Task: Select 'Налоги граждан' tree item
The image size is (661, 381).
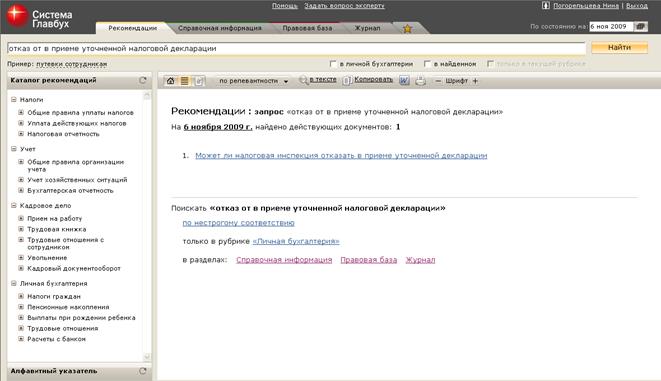Action: (54, 297)
